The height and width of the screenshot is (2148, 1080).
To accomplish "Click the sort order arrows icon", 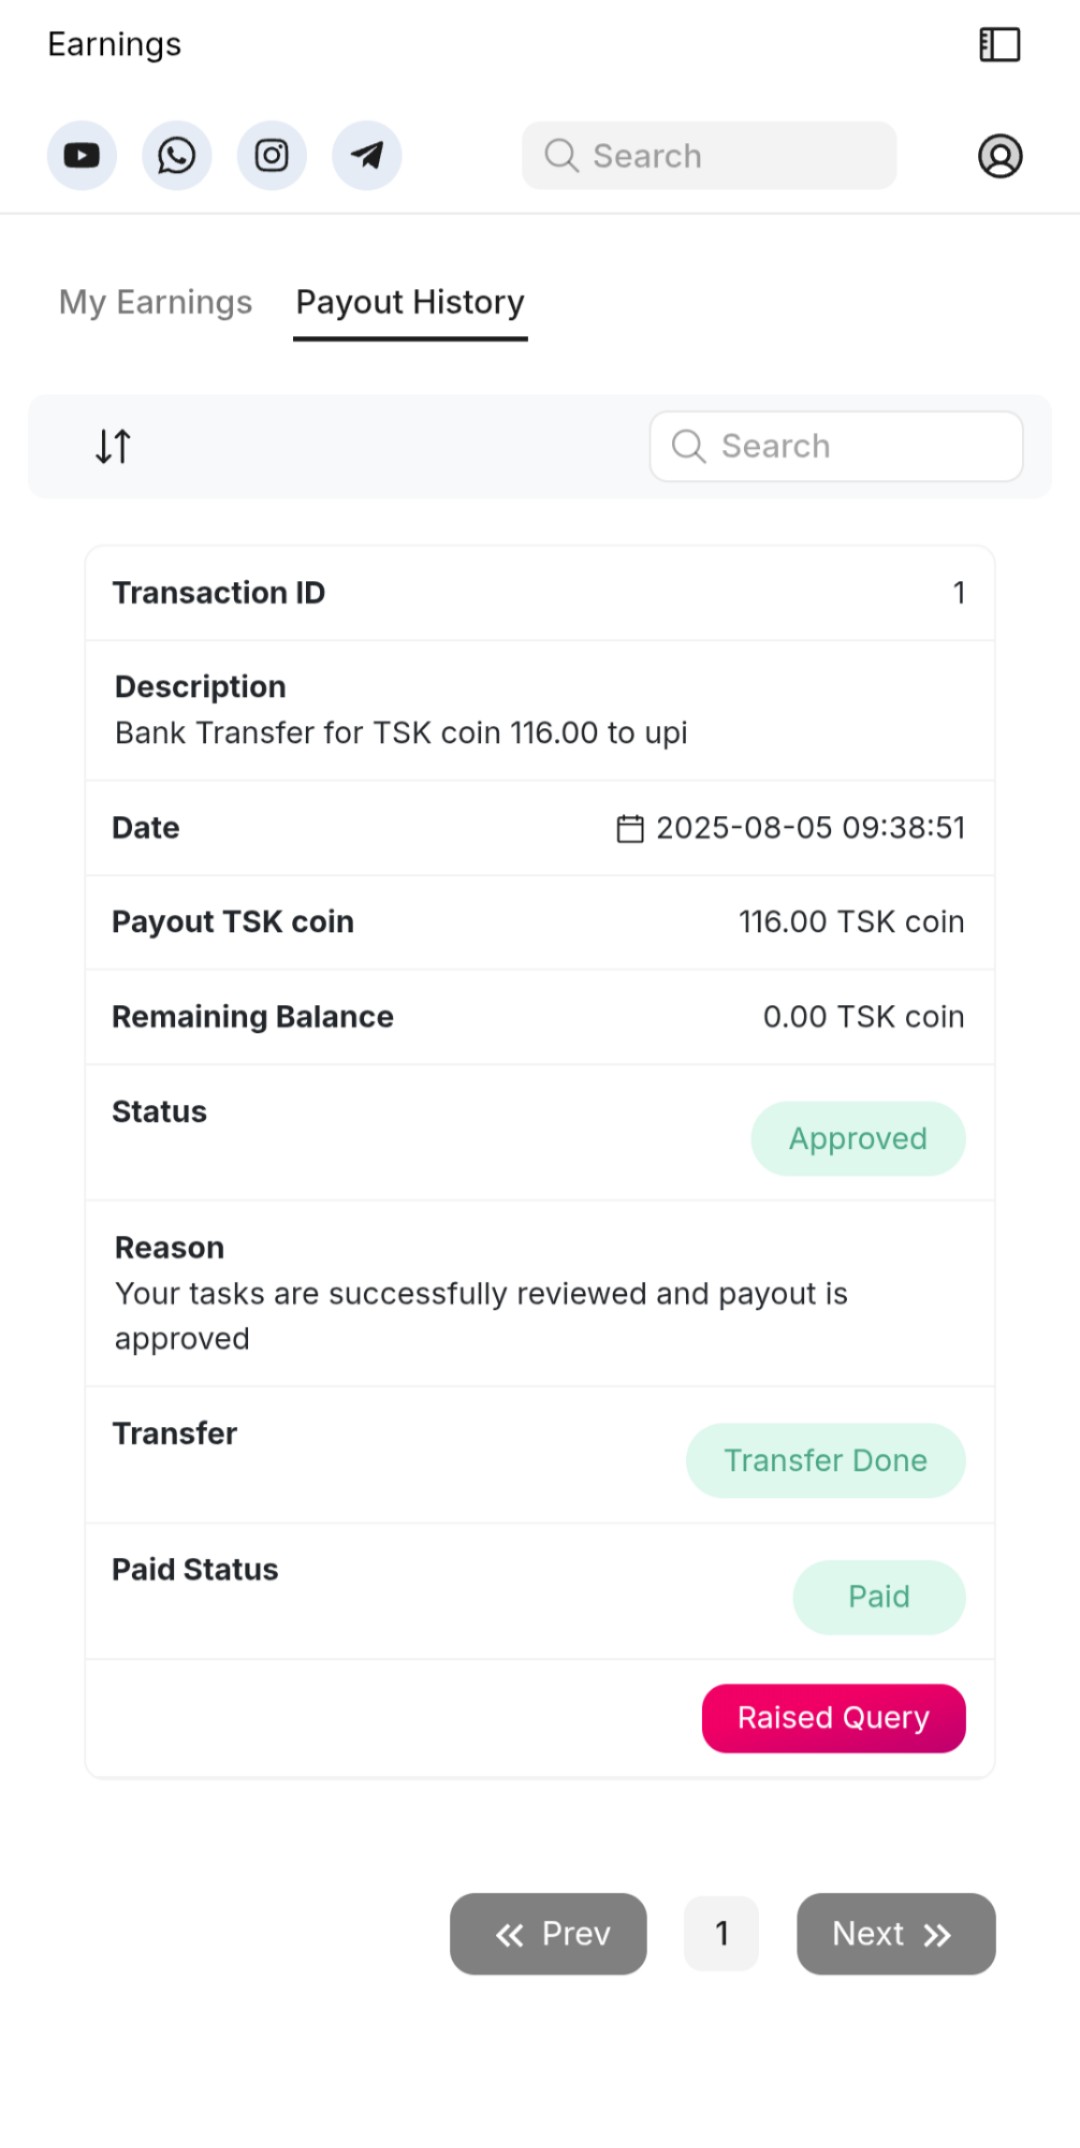I will point(113,446).
